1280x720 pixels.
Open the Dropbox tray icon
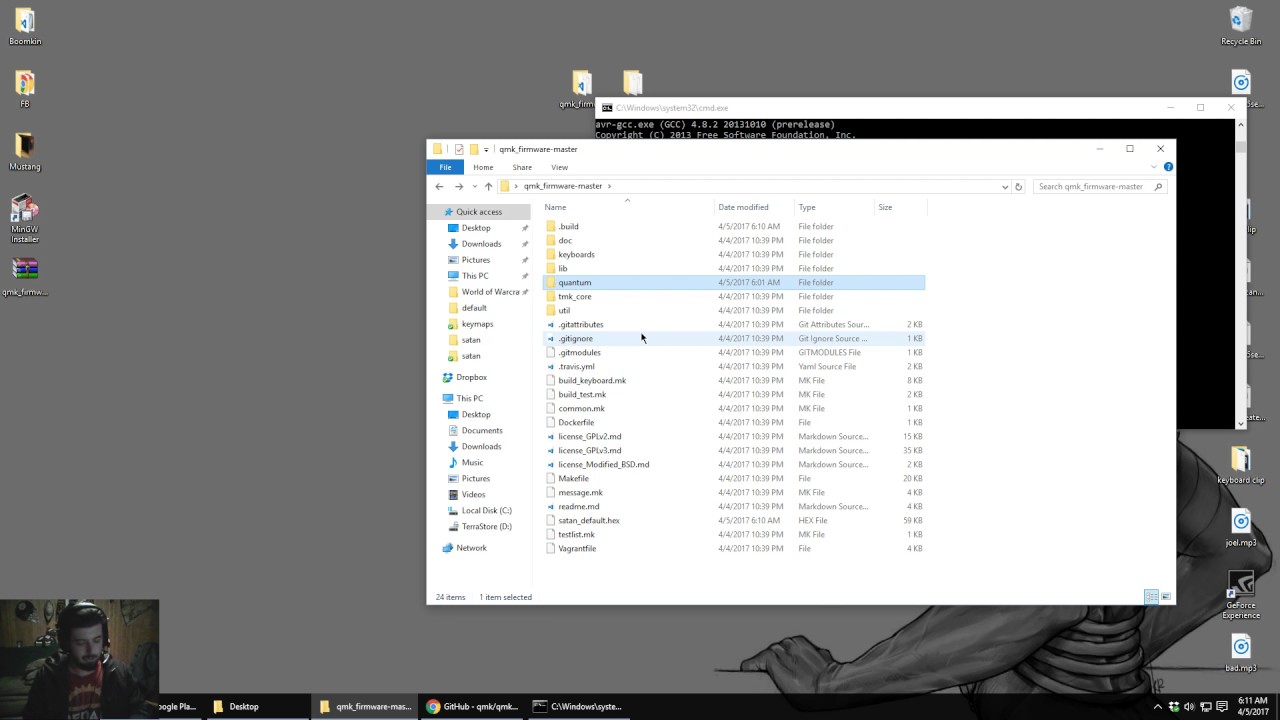(1174, 706)
